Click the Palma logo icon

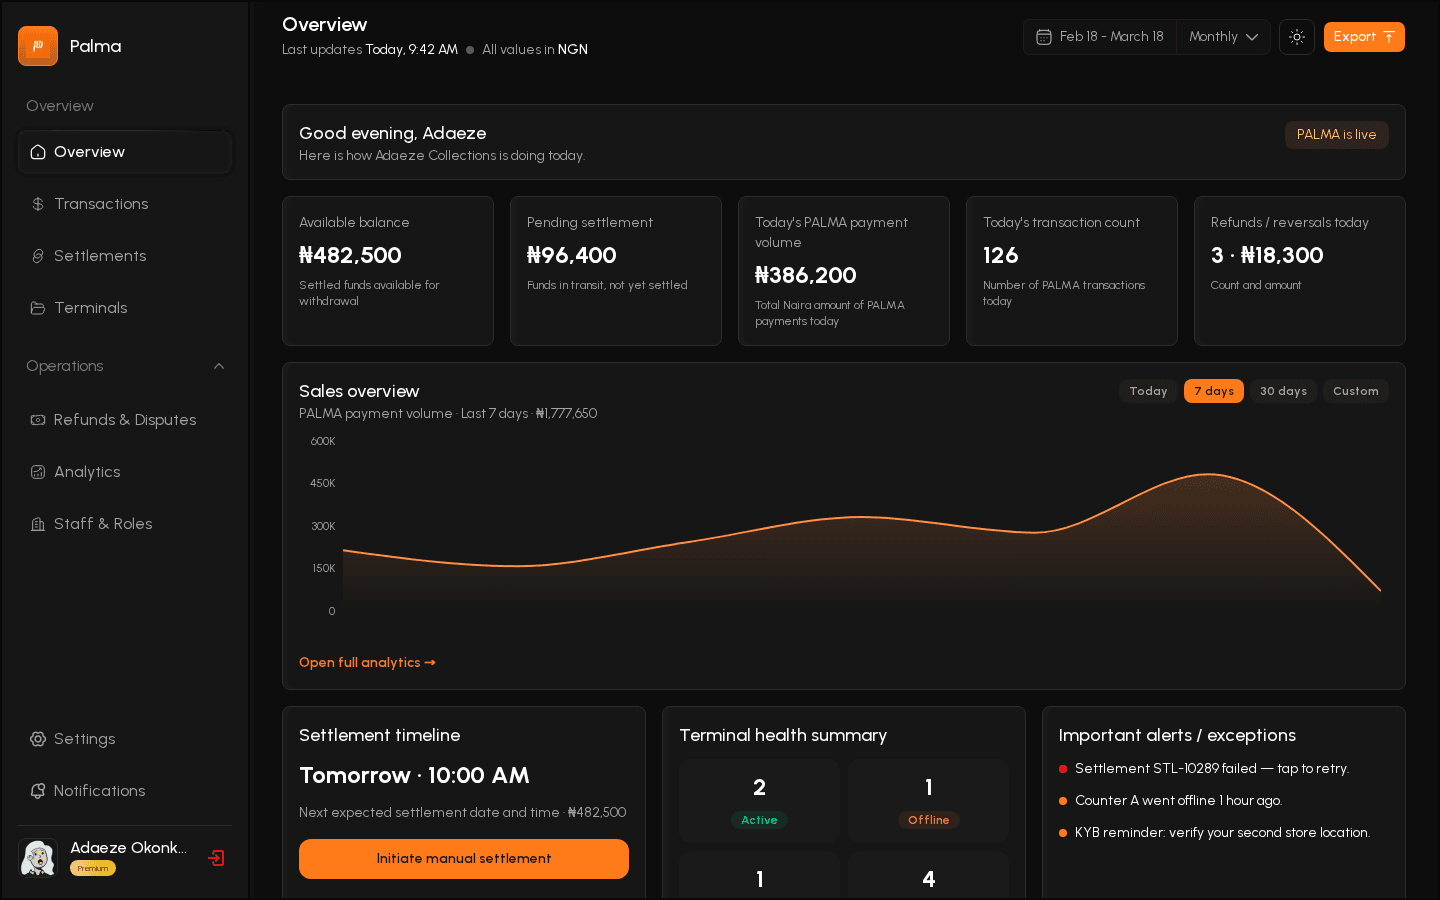tap(38, 46)
